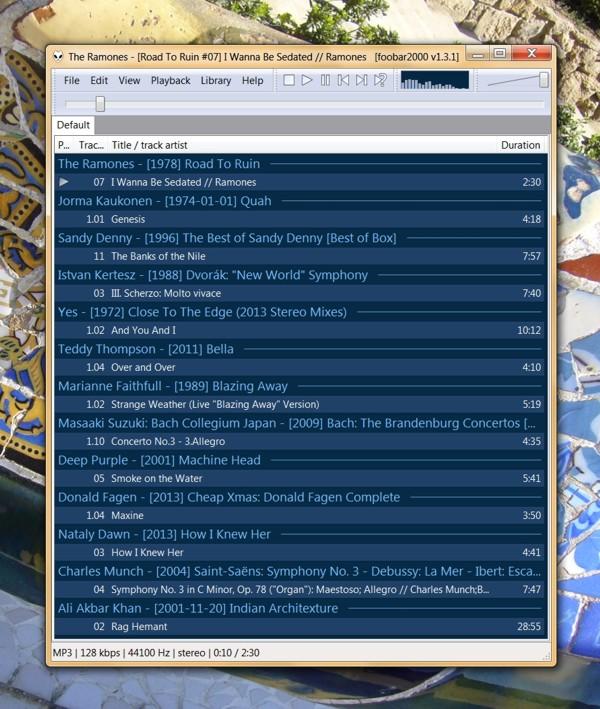600x709 pixels.
Task: Select Yes Close To The Edge group header
Action: point(301,312)
